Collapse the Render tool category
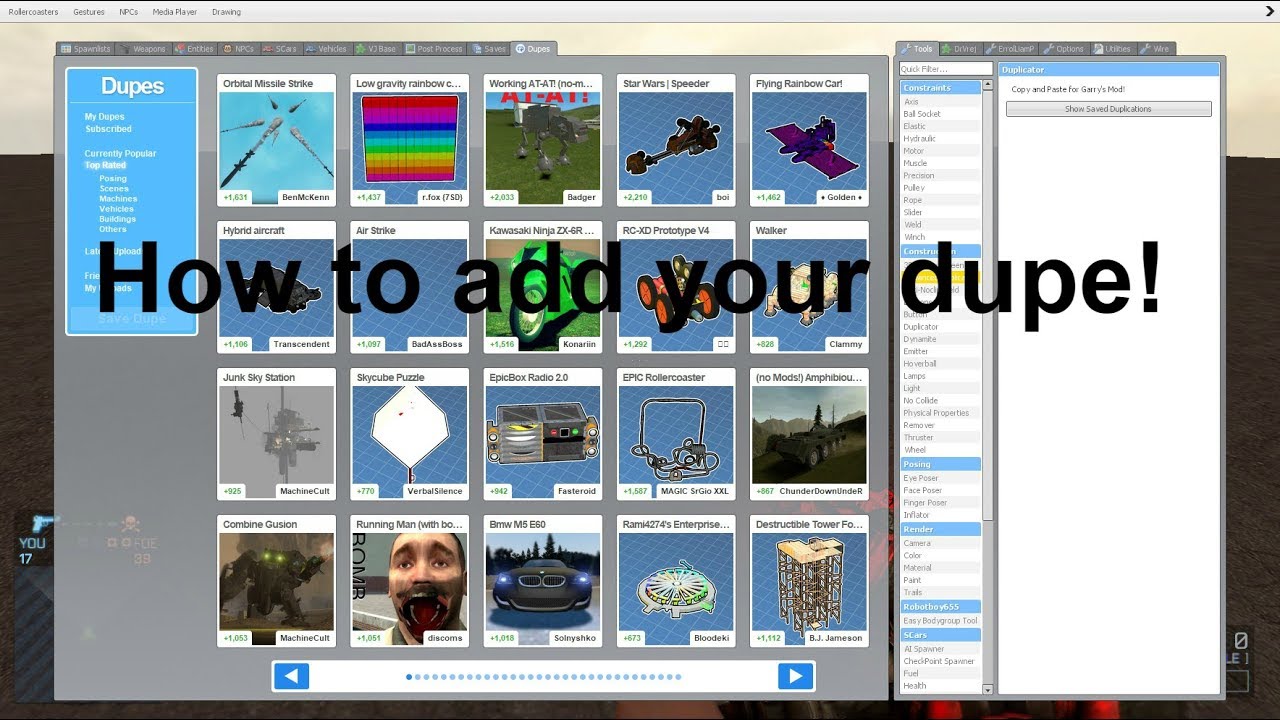The width and height of the screenshot is (1280, 720). point(940,529)
